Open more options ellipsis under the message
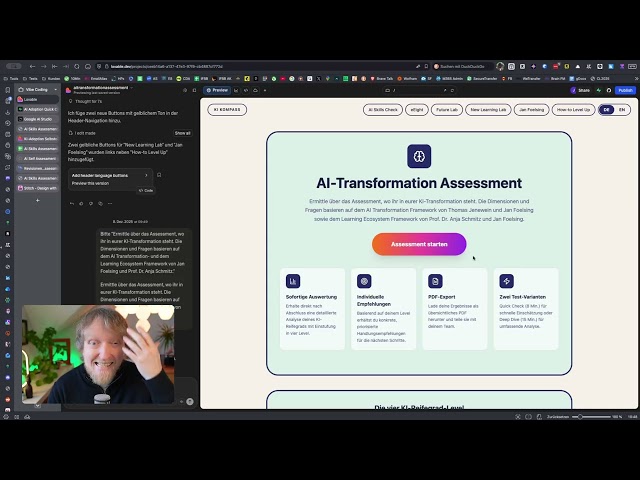The image size is (640, 480). coord(110,203)
